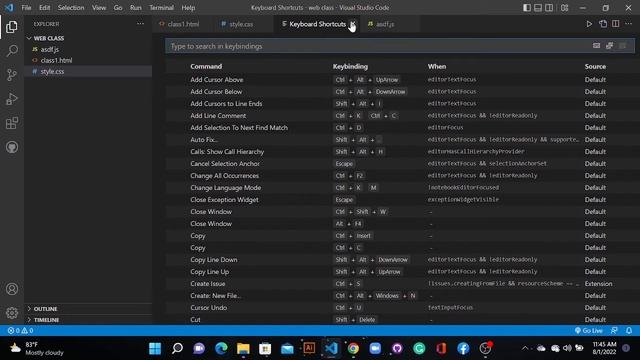Click the errors and warnings status indicator
This screenshot has height=360, width=640.
[x=20, y=331]
